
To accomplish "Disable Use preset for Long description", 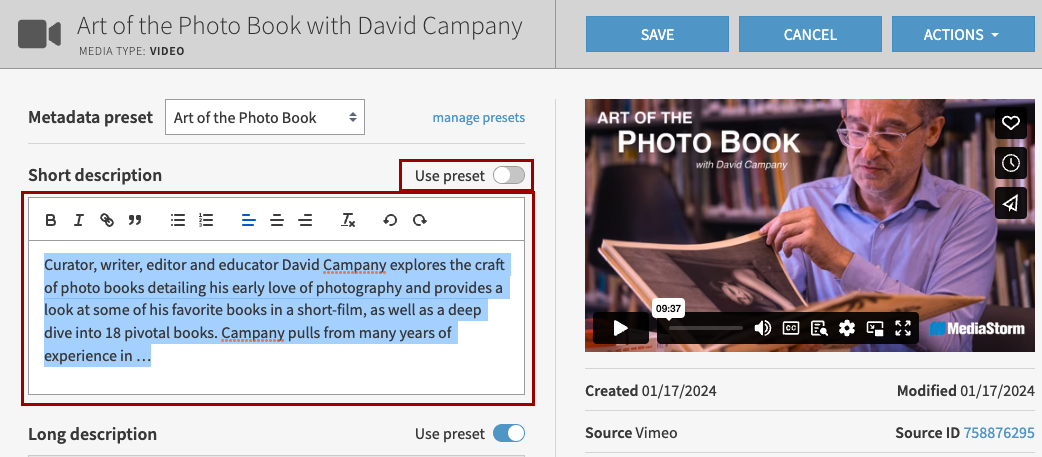I will click(x=508, y=434).
